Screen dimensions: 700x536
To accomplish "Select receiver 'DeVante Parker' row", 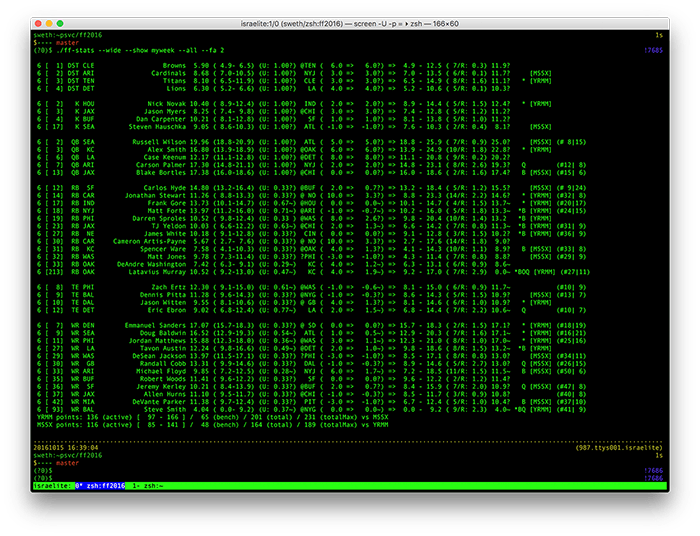I will 312,402.
